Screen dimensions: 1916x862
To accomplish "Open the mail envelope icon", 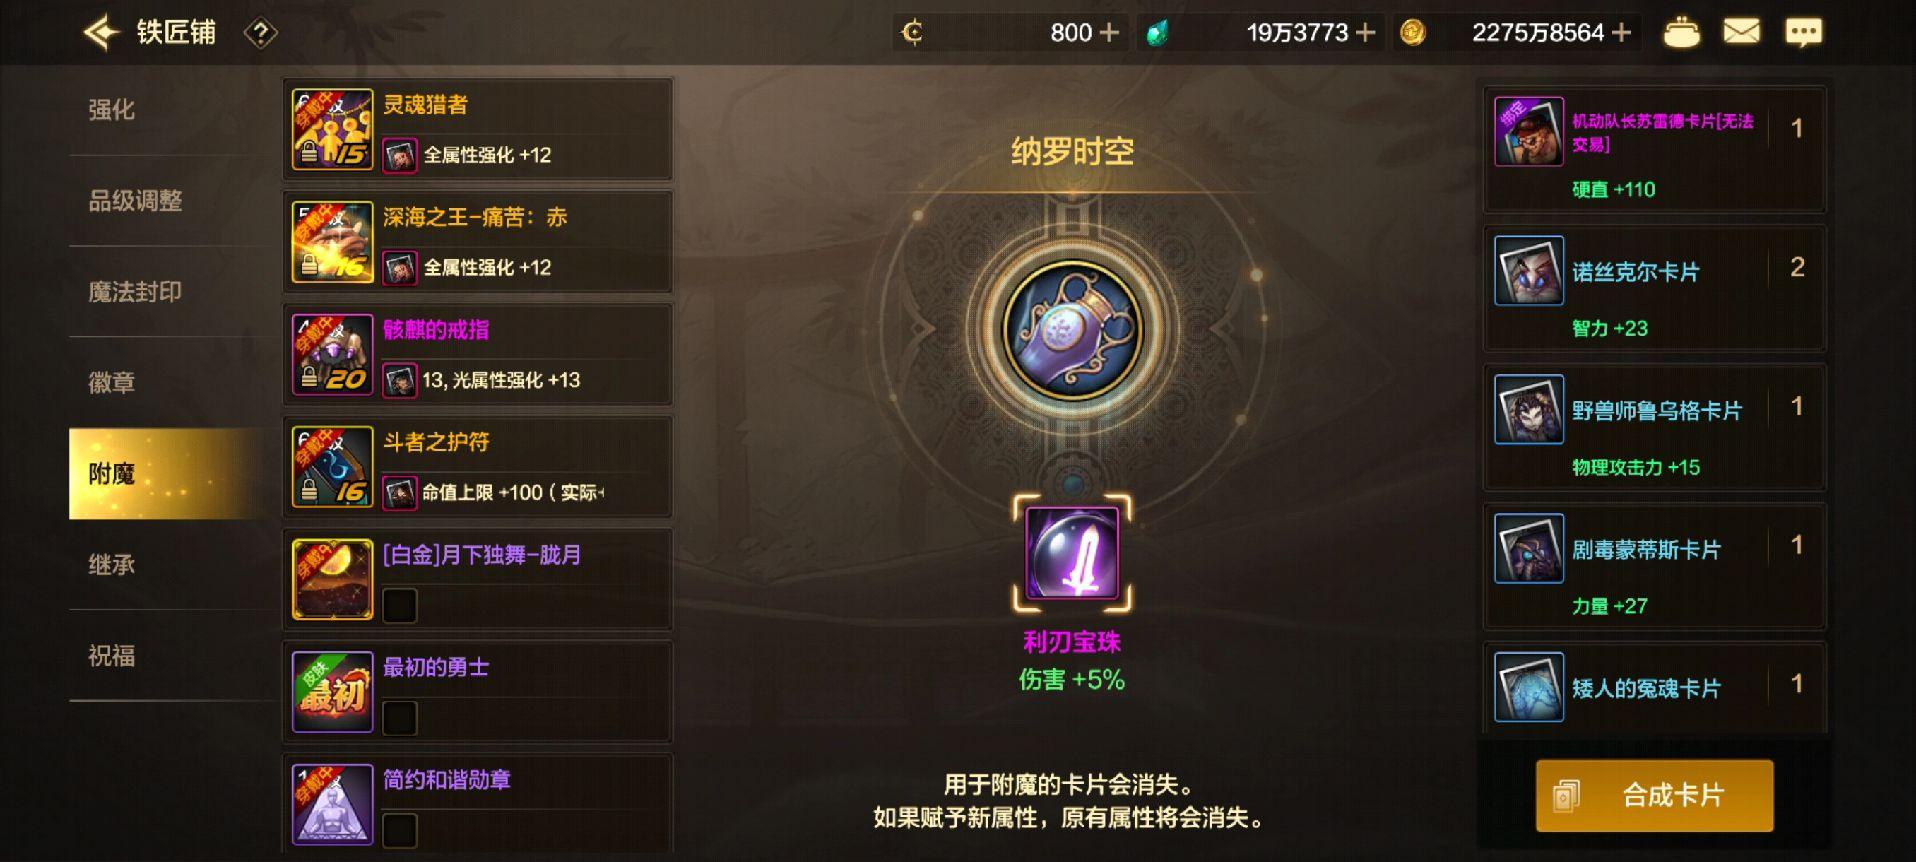I will point(1741,32).
